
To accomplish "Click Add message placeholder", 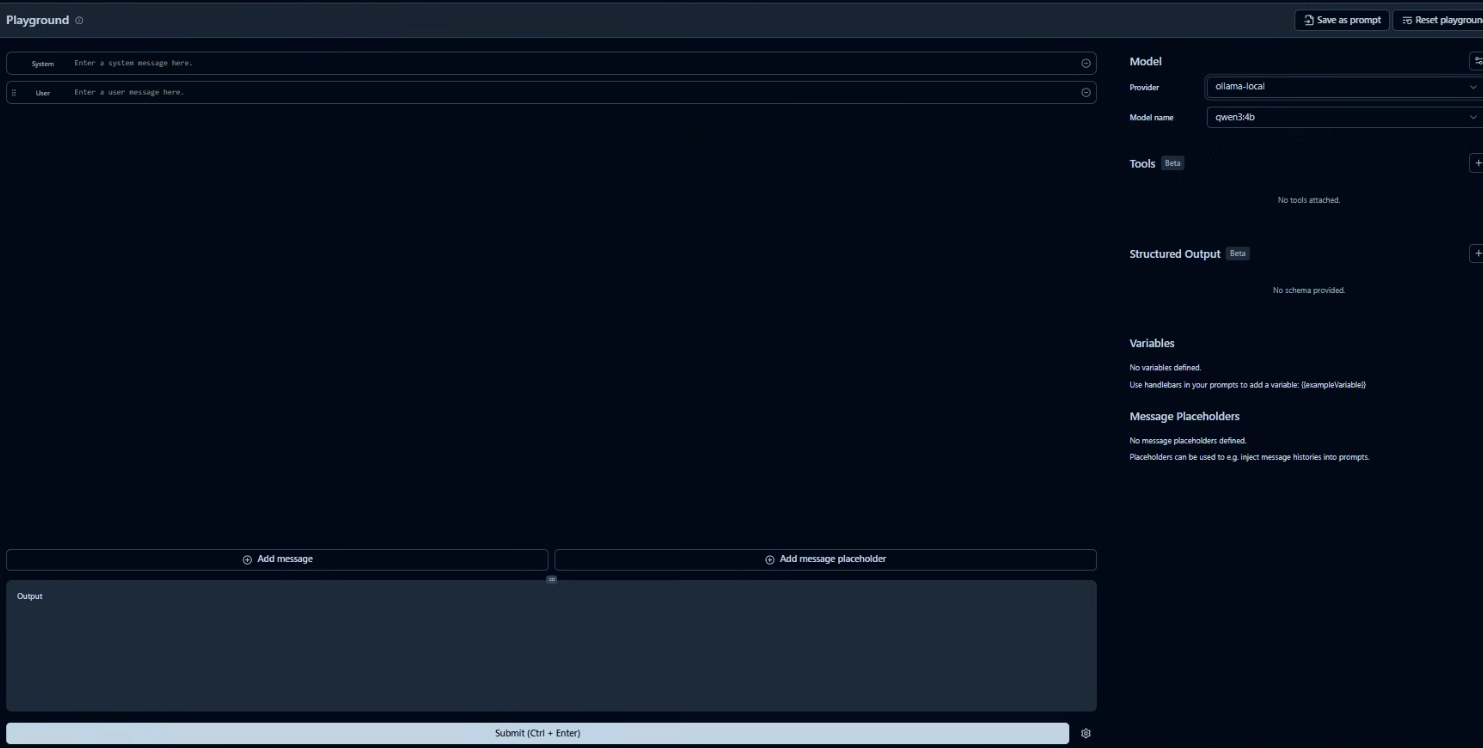I will [826, 558].
